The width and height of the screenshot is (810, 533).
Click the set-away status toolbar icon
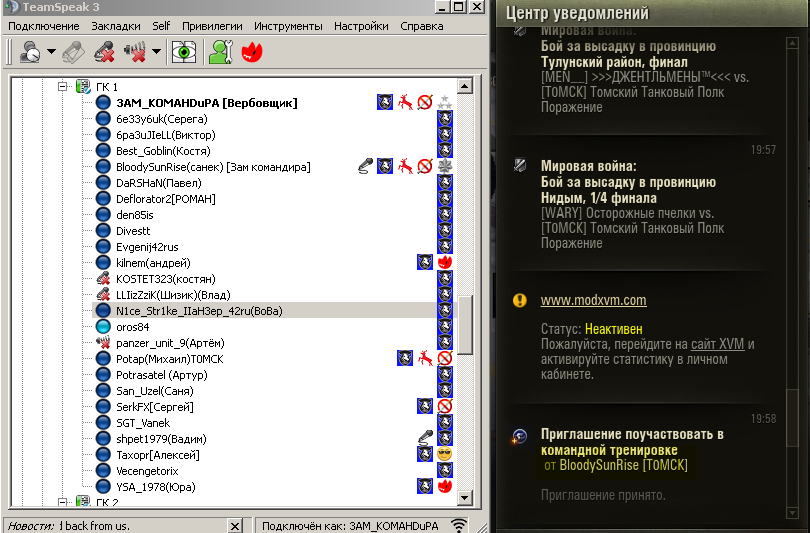click(x=30, y=52)
